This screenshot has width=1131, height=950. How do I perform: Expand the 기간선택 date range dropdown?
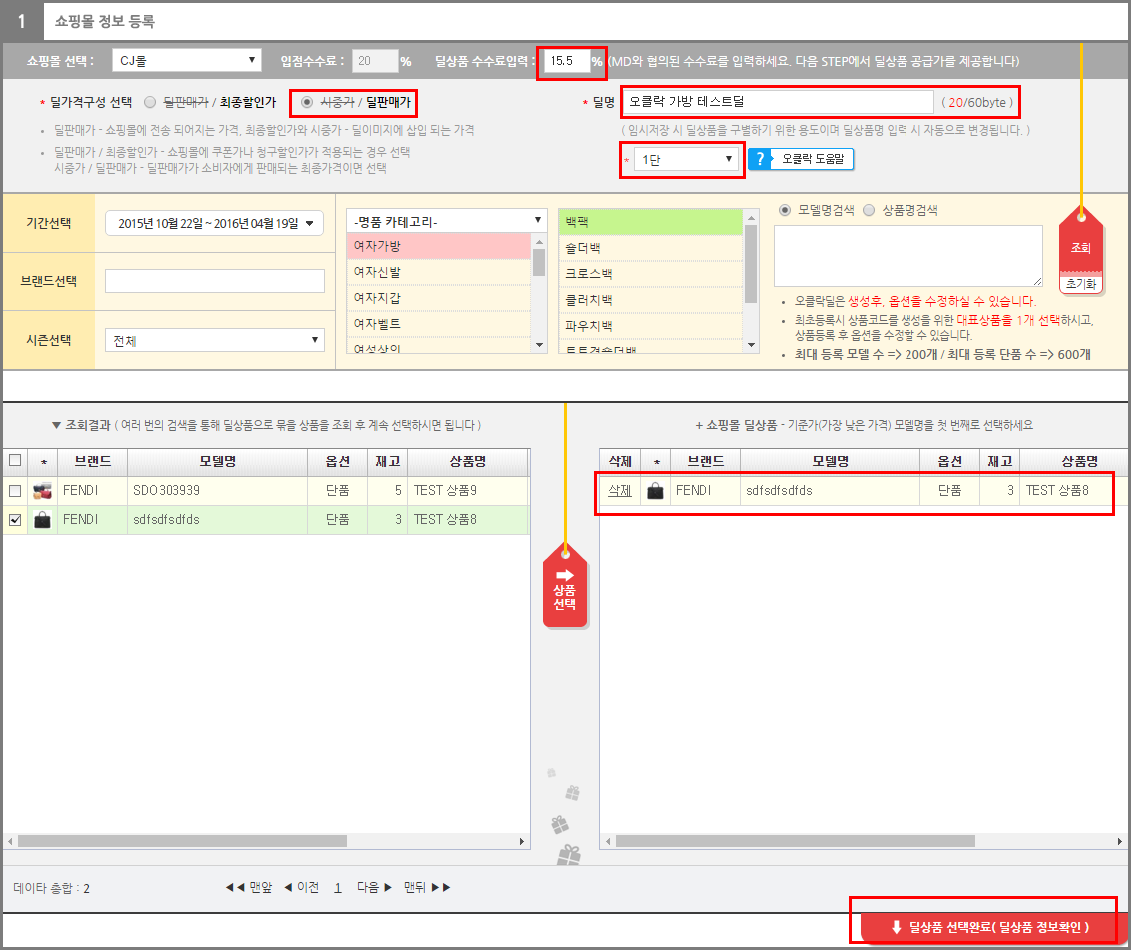pyautogui.click(x=214, y=224)
